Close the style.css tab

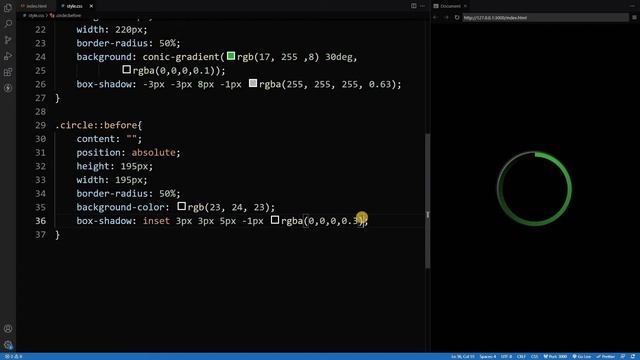[91, 6]
